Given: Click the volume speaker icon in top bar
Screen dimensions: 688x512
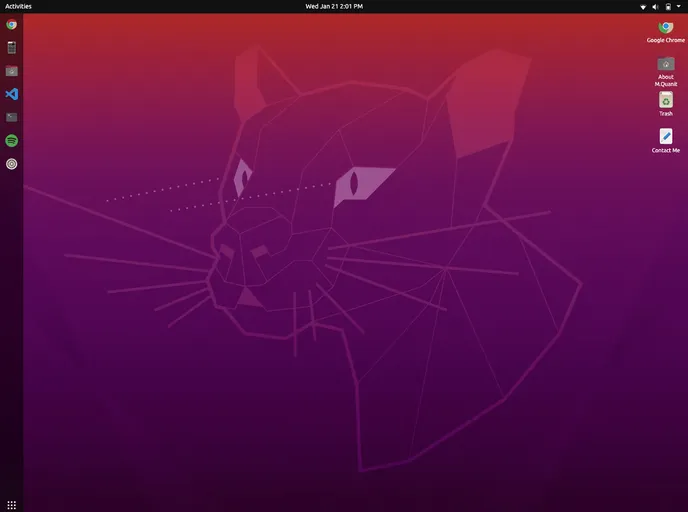Looking at the screenshot, I should (655, 6).
